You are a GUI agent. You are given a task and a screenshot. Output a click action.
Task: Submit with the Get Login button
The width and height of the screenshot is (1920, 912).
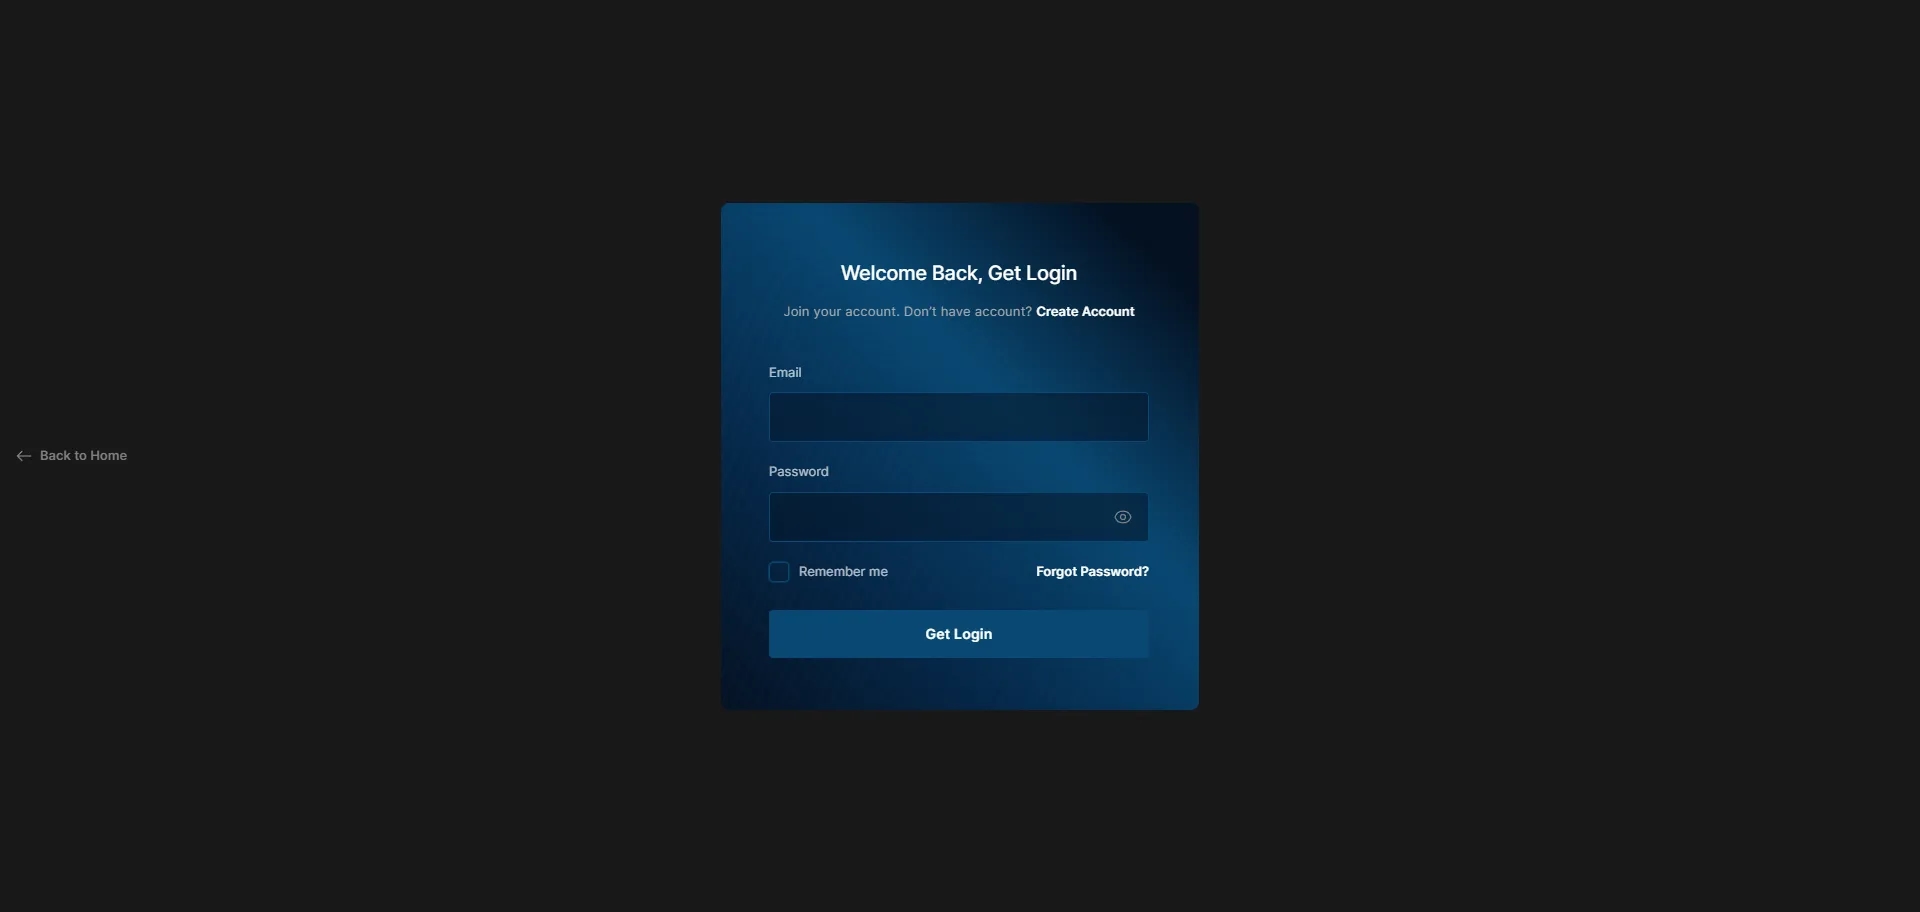coord(958,634)
